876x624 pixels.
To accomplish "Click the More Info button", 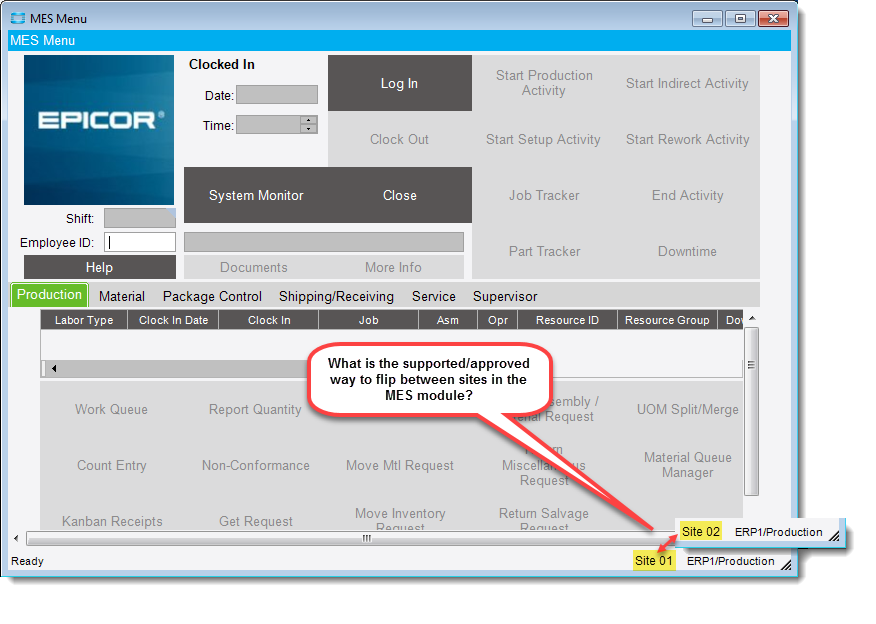I will pos(393,267).
